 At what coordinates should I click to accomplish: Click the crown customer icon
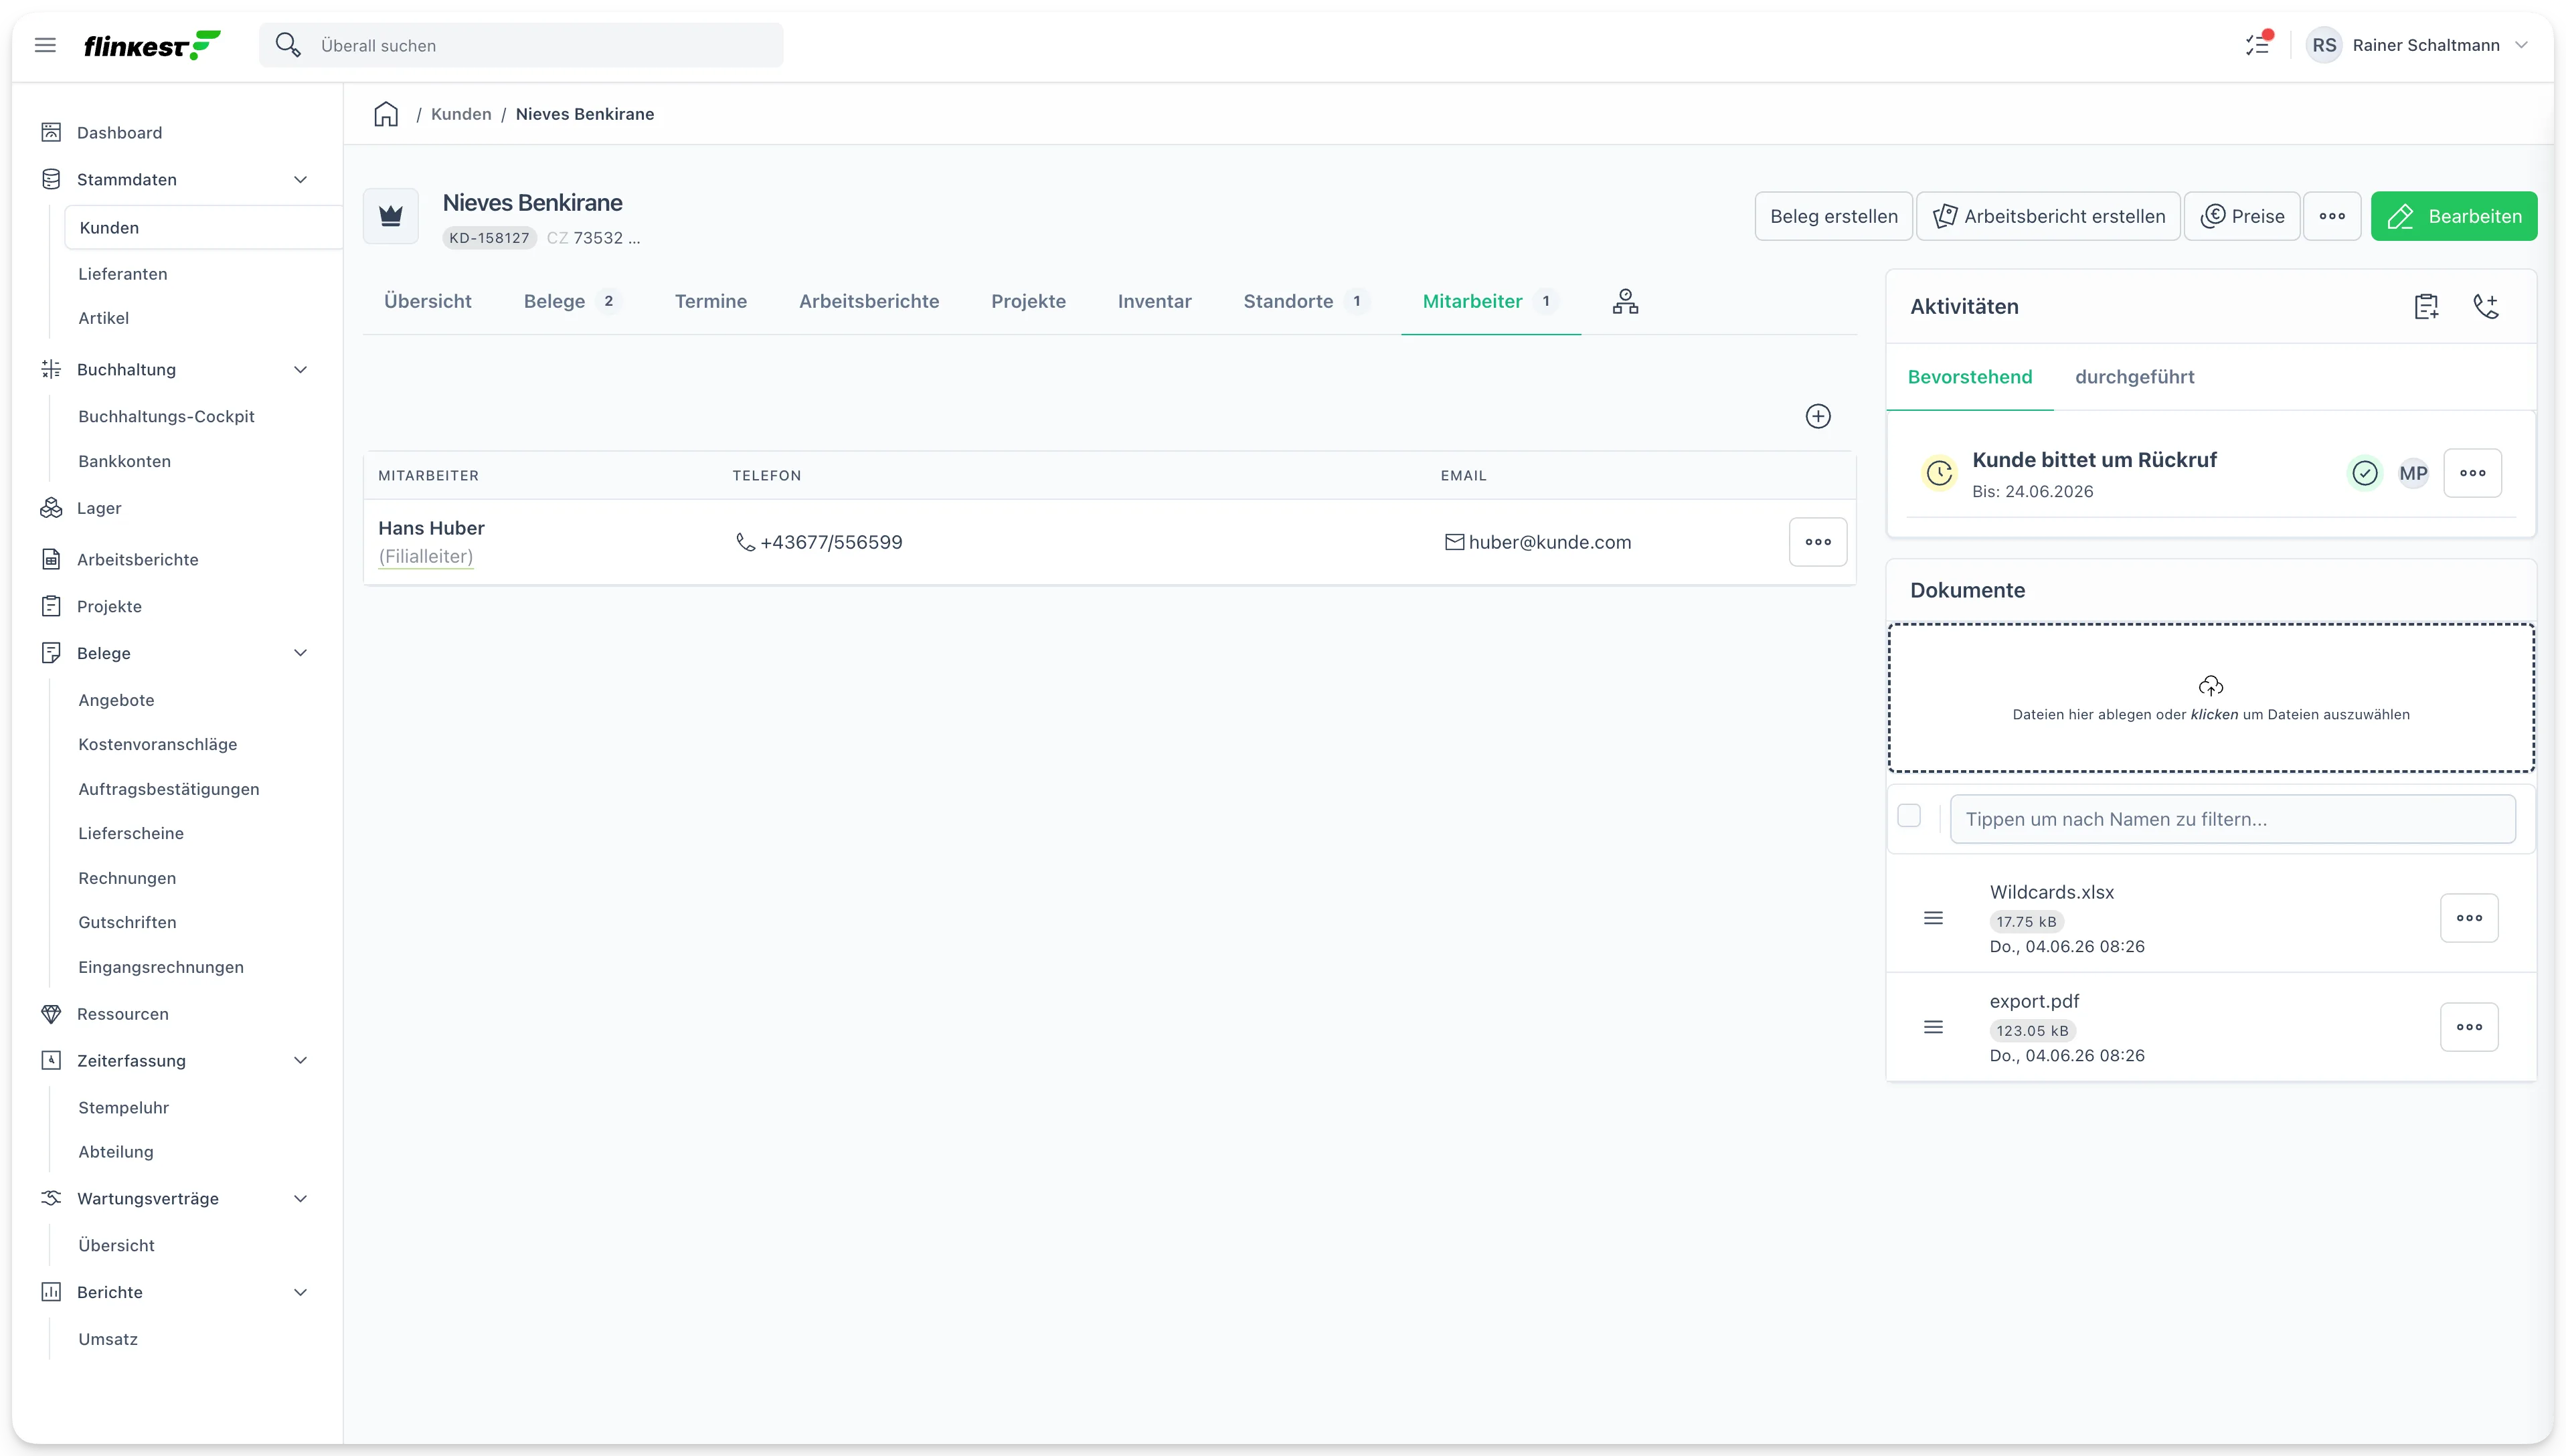tap(391, 216)
